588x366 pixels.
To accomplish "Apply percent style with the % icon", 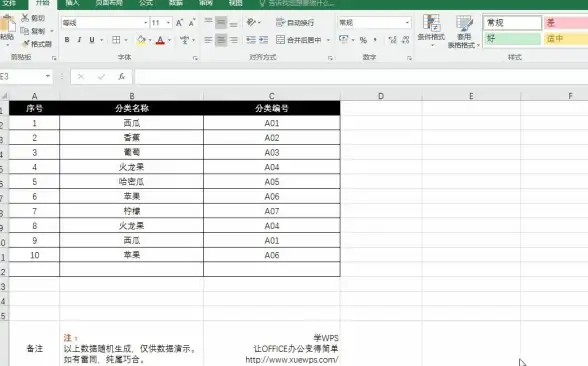I will (363, 40).
